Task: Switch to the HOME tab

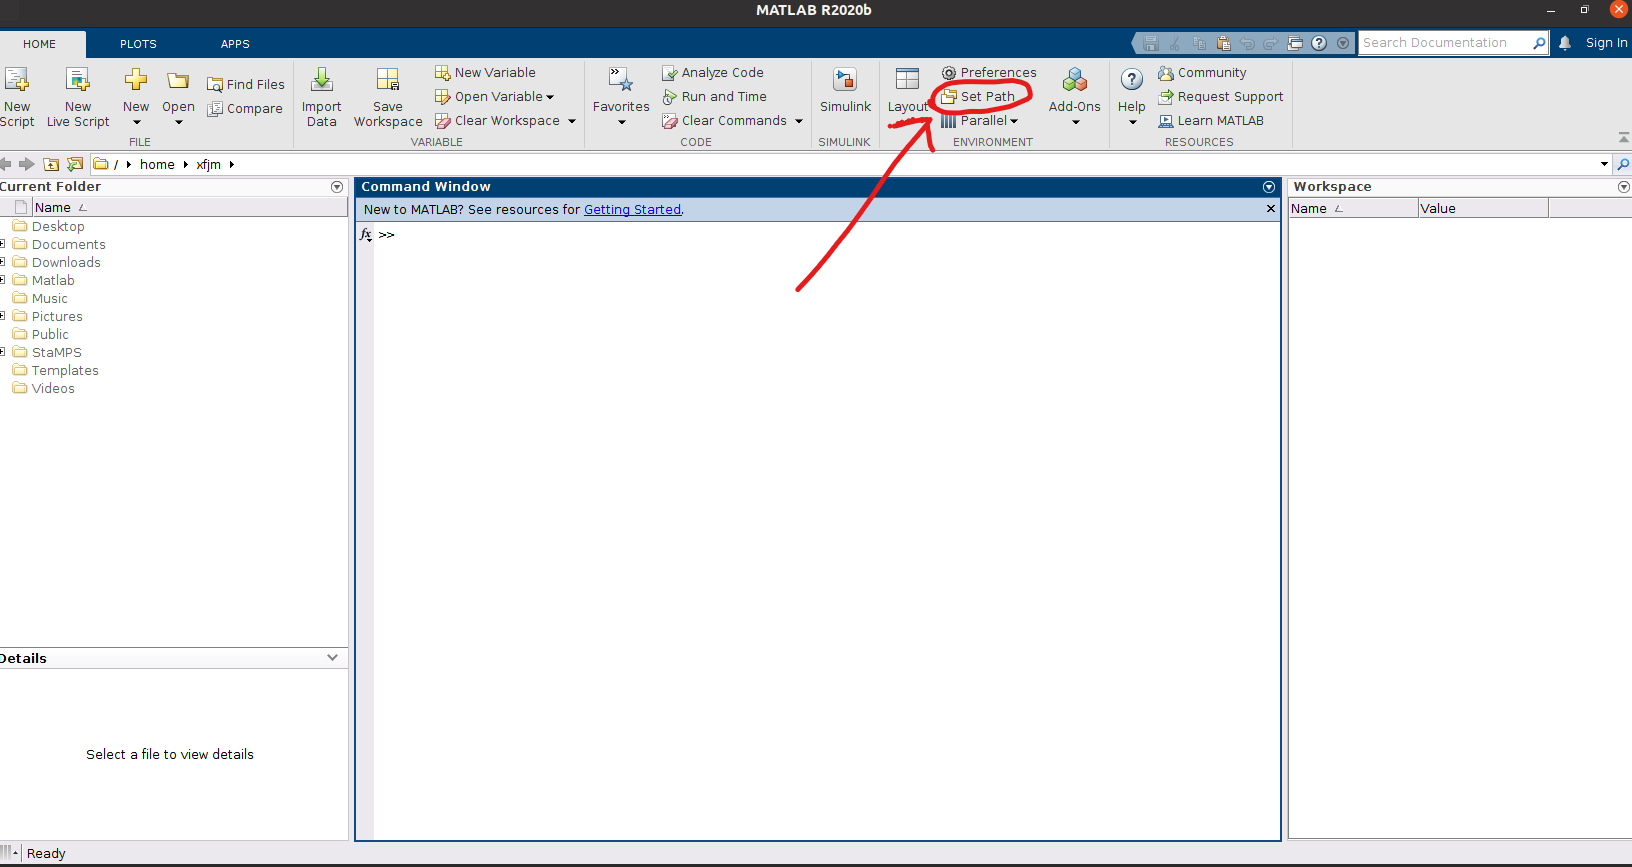Action: coord(40,44)
